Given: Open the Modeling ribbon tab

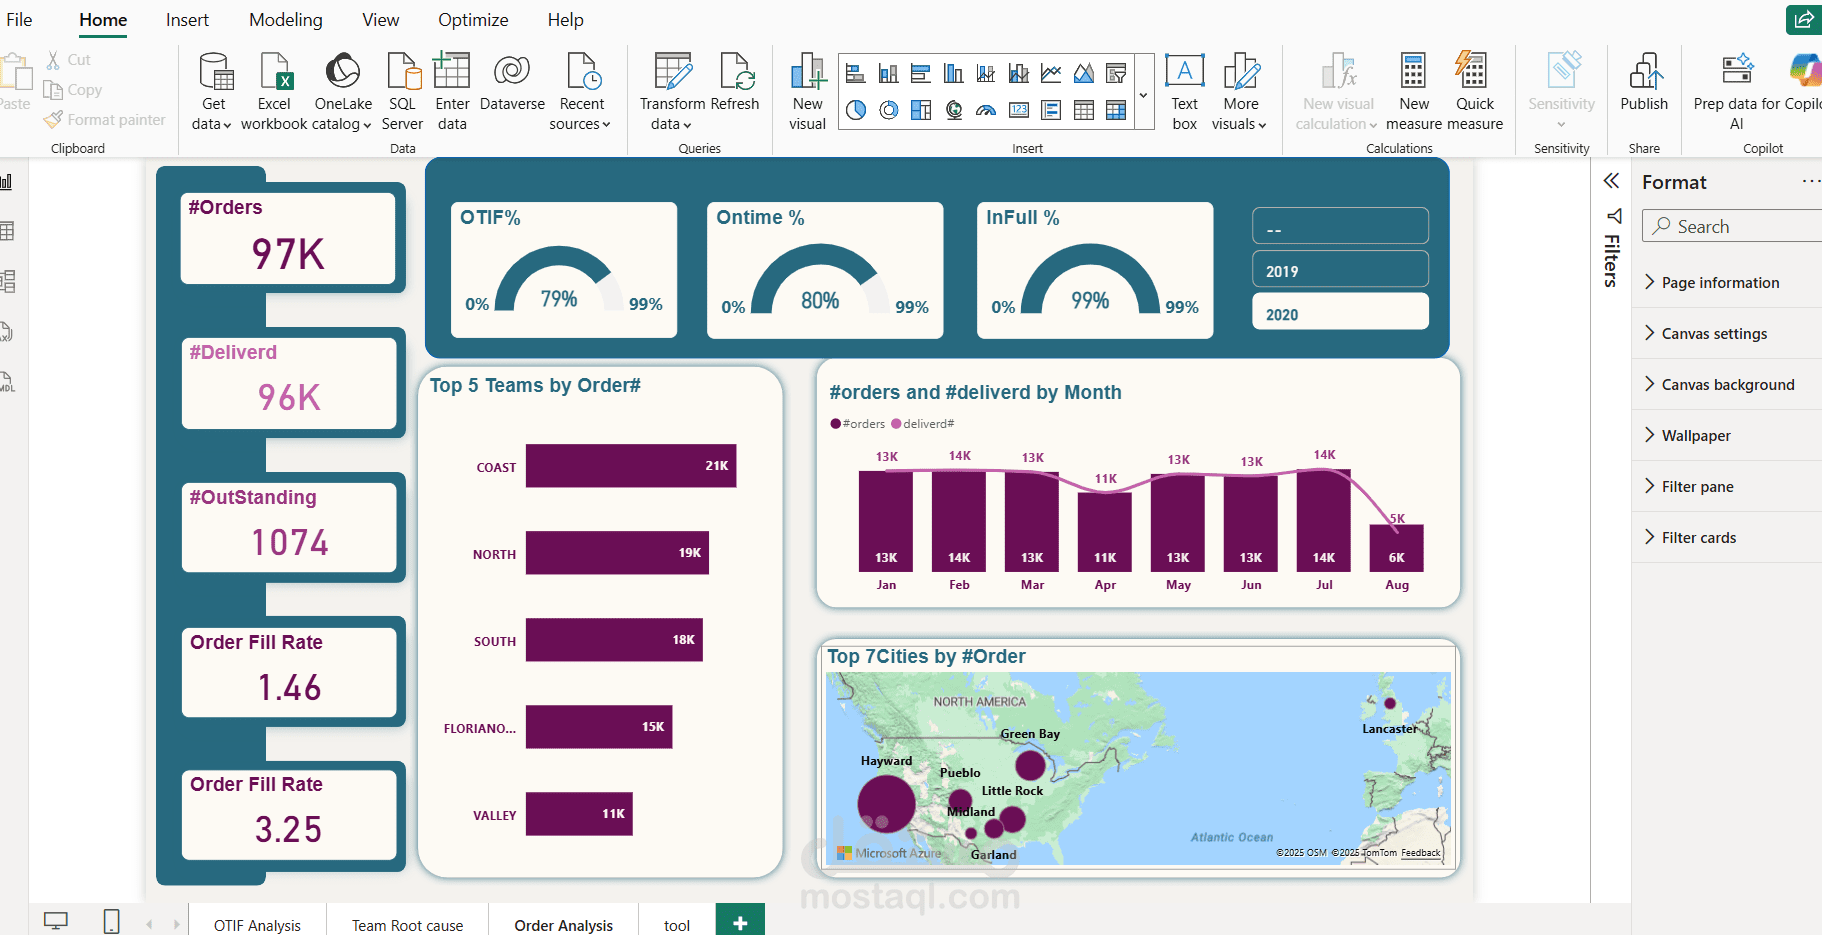Looking at the screenshot, I should point(286,20).
